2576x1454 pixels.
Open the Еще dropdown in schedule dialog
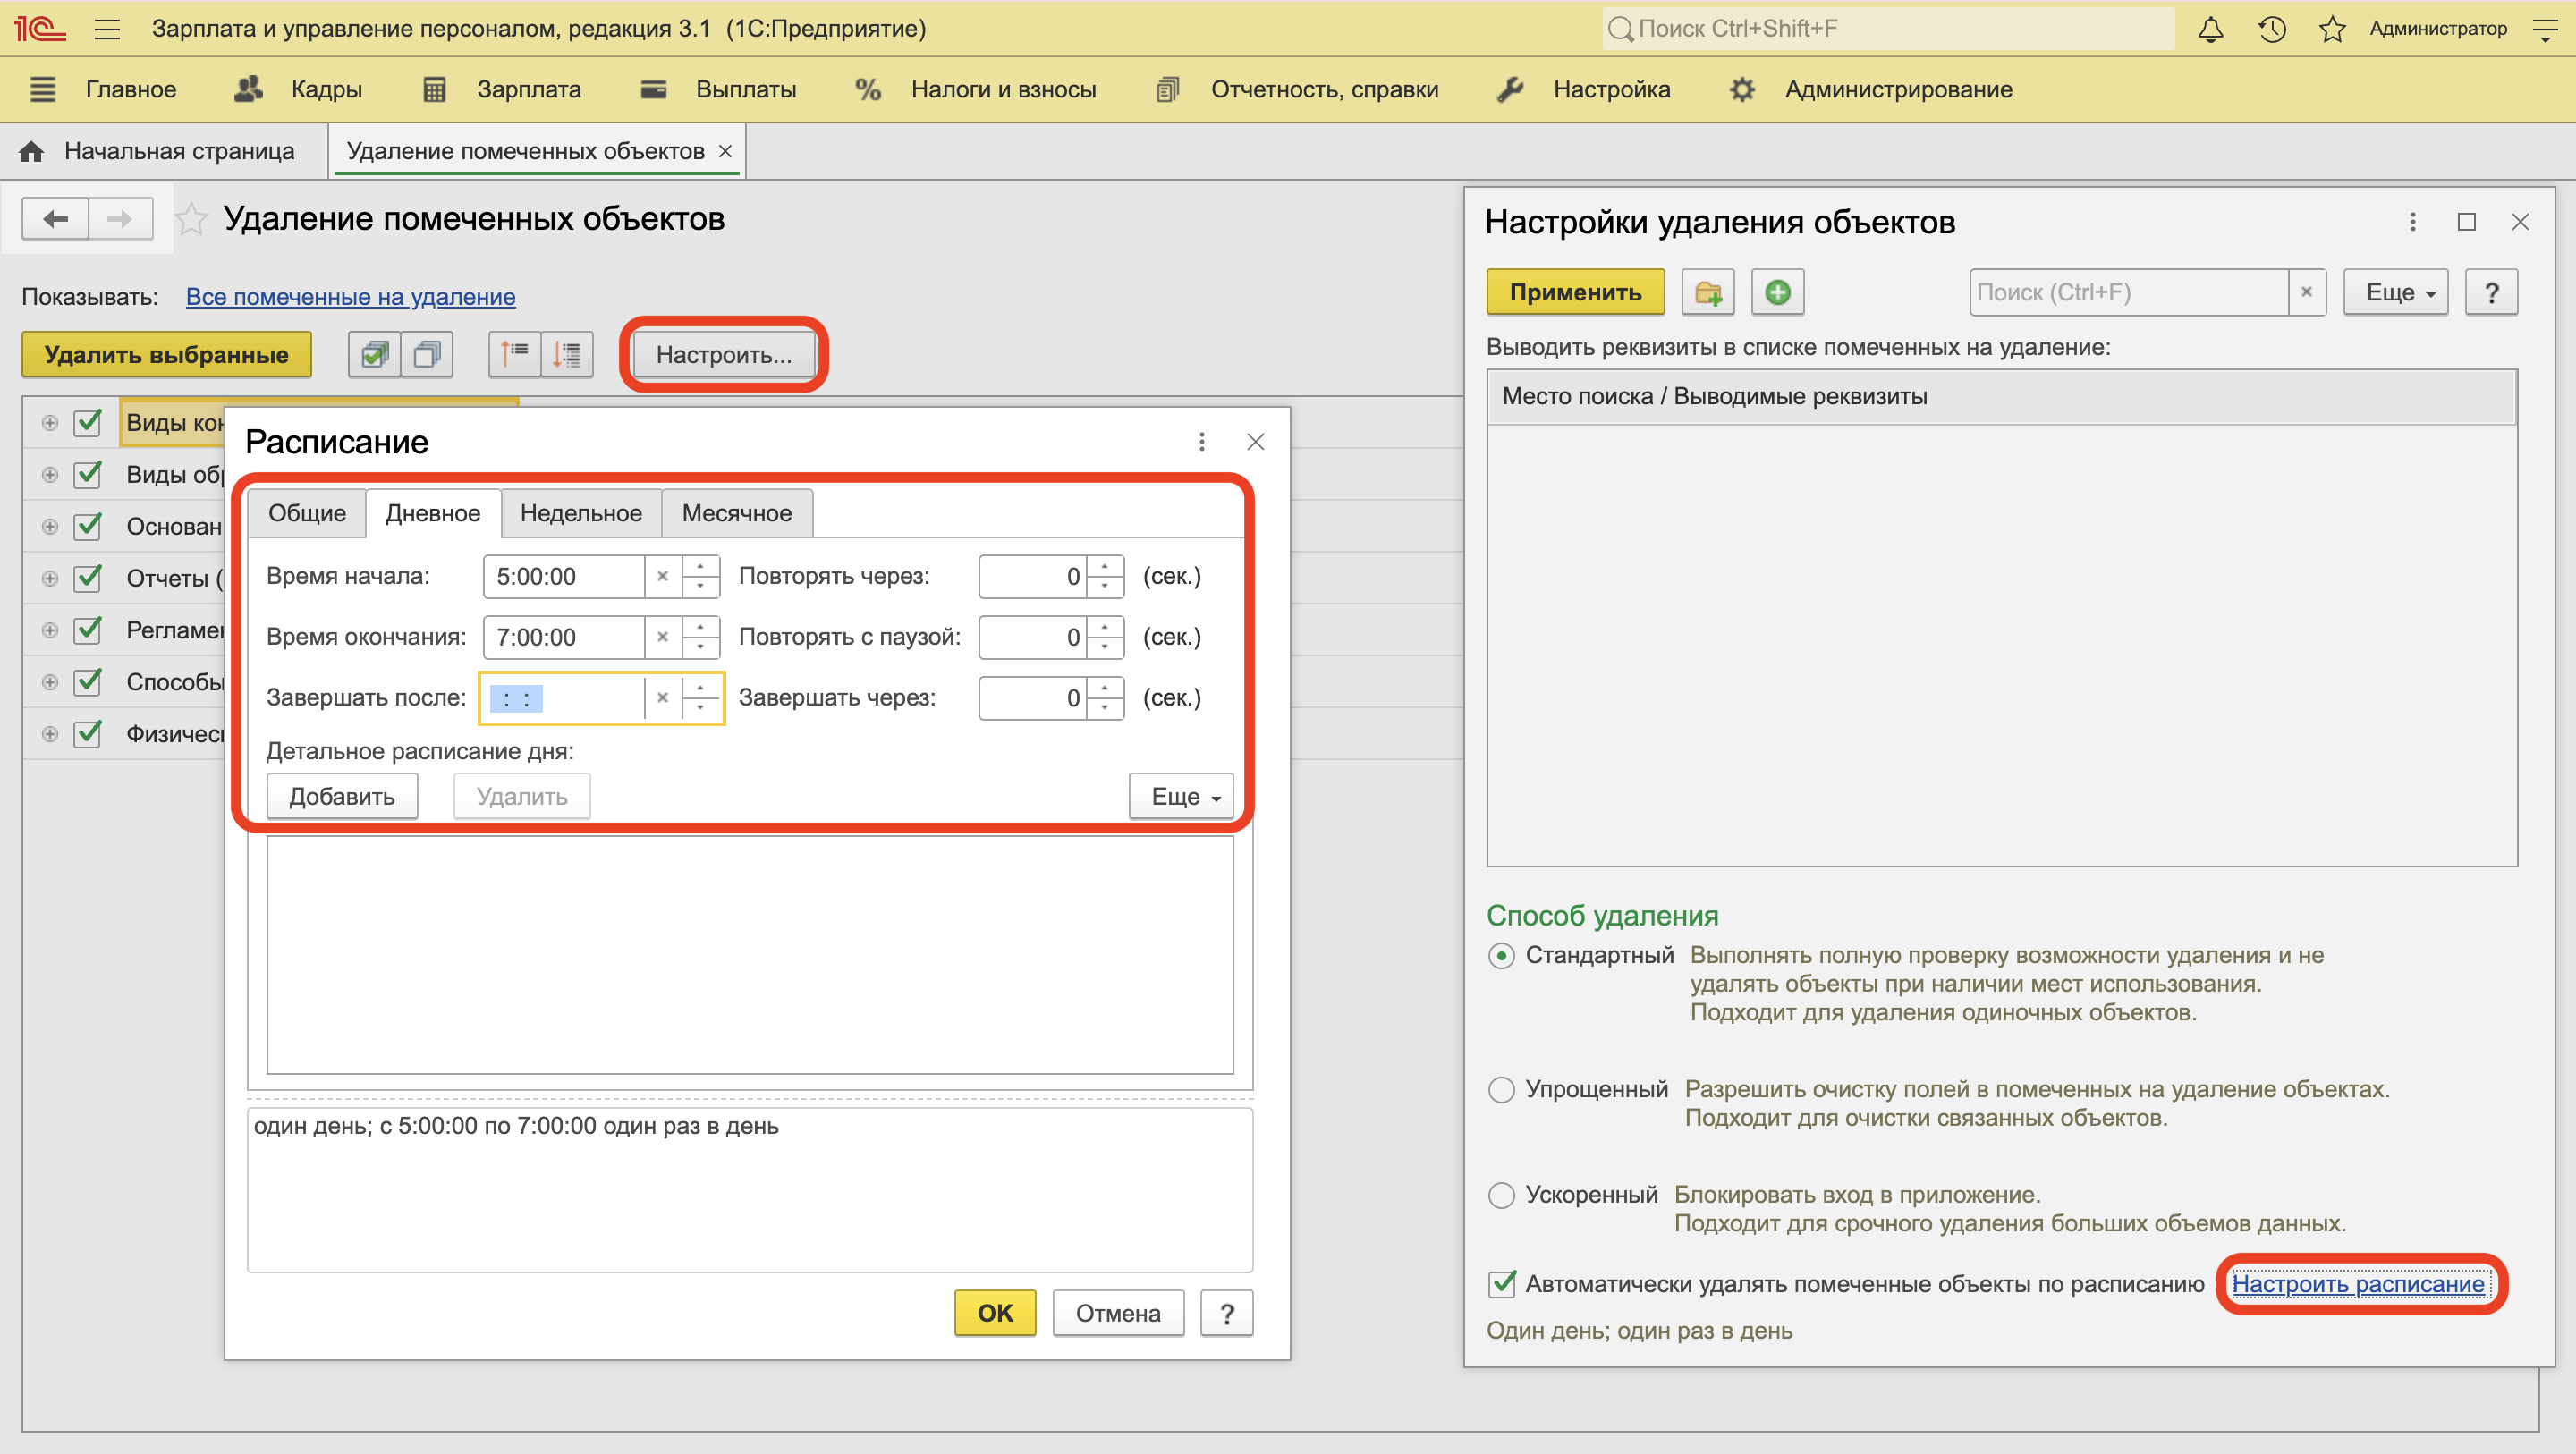pyautogui.click(x=1181, y=797)
